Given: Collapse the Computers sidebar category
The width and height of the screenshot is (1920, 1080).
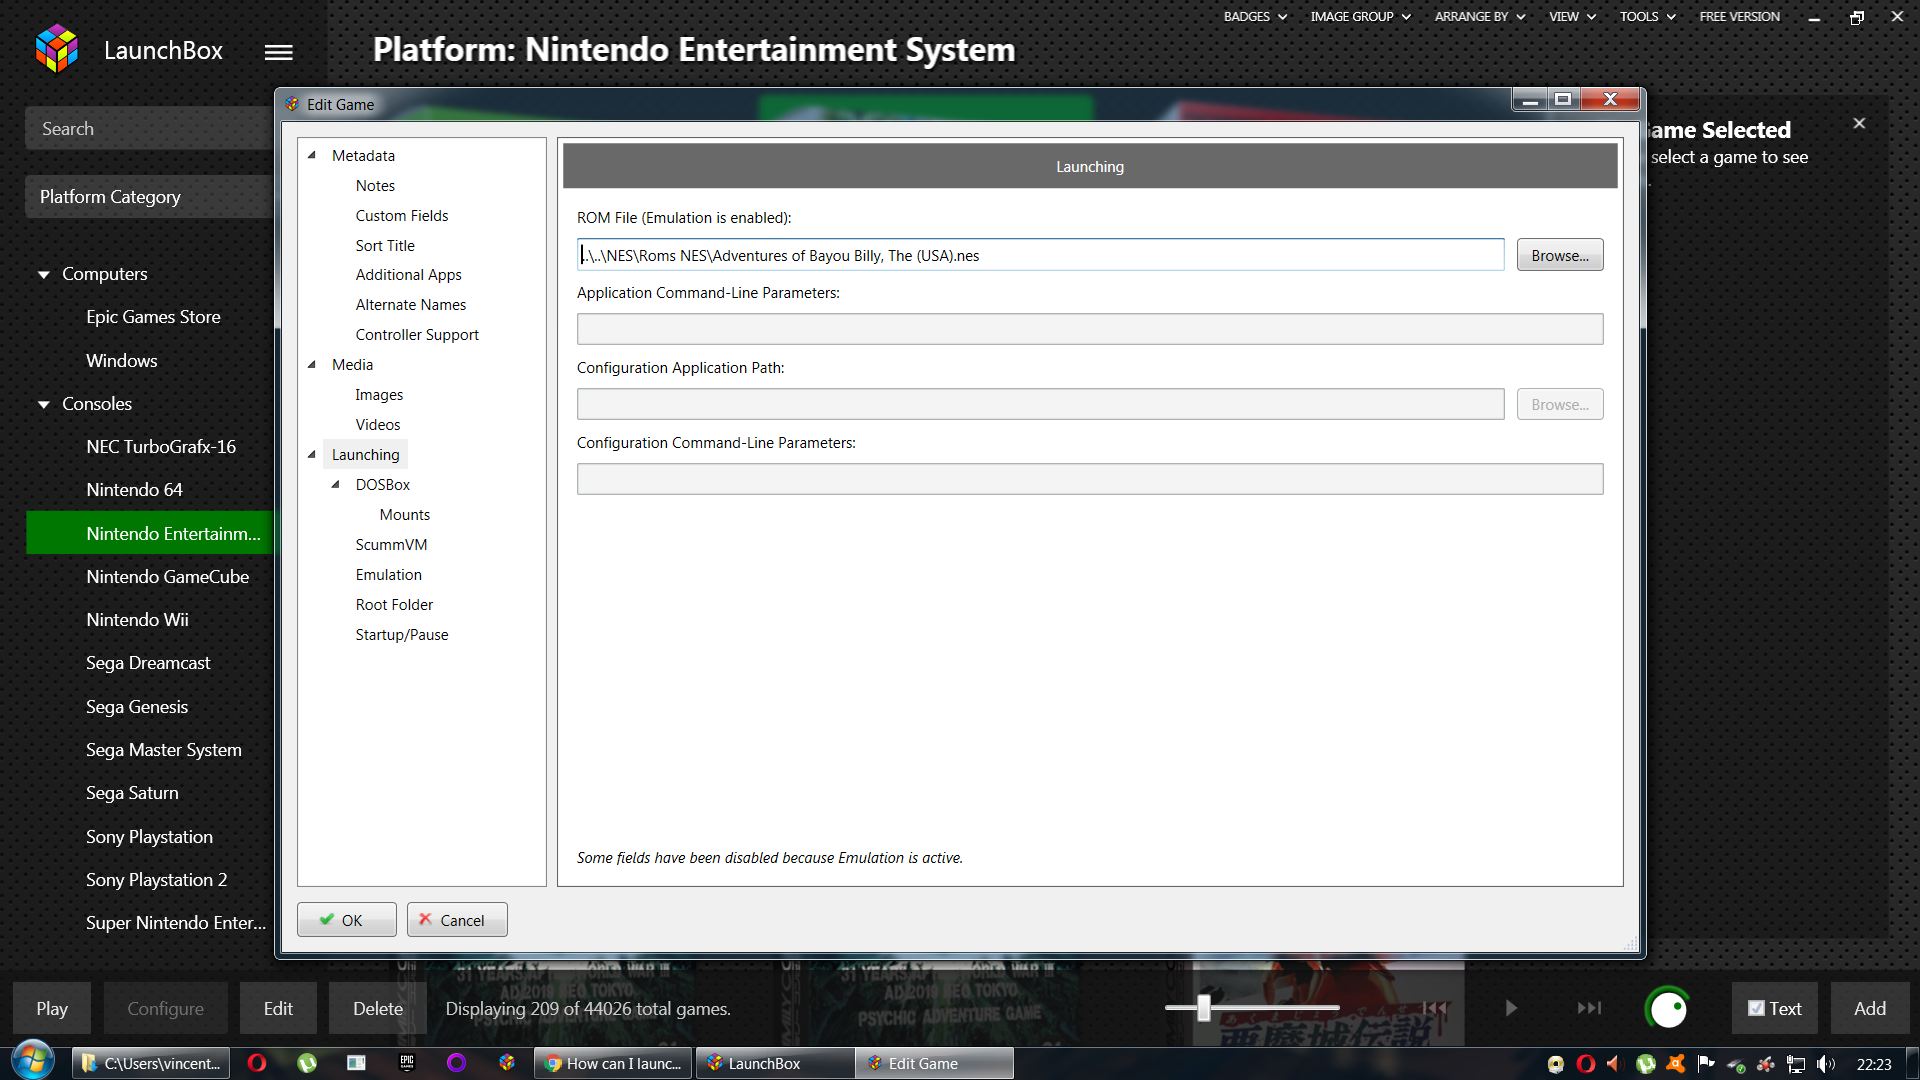Looking at the screenshot, I should [x=44, y=274].
